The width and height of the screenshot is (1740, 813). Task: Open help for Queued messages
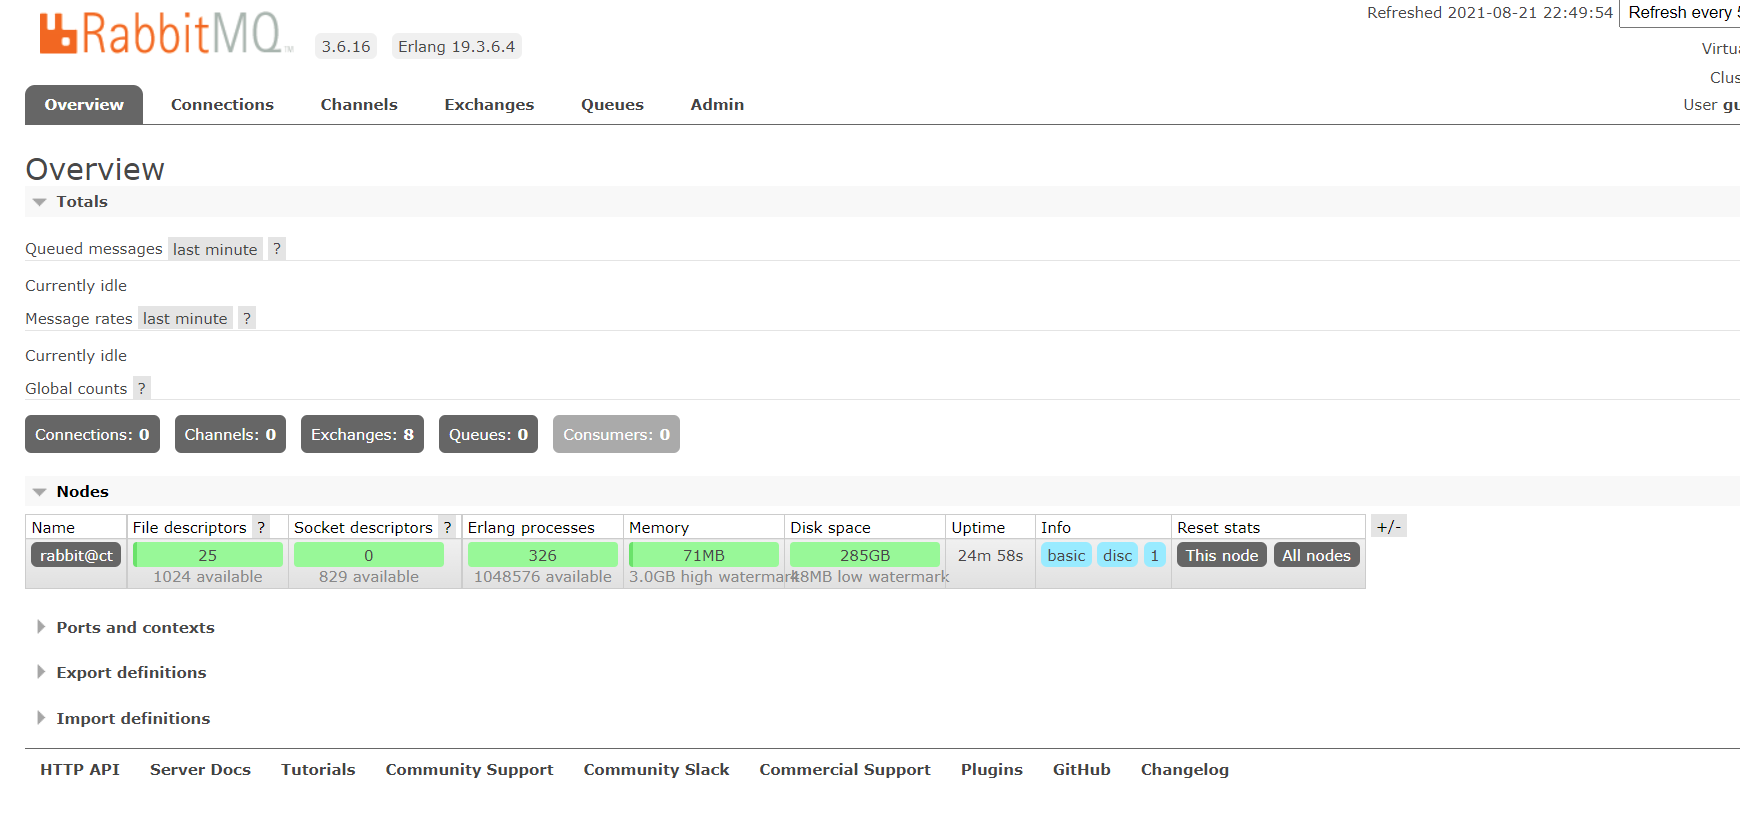(277, 249)
